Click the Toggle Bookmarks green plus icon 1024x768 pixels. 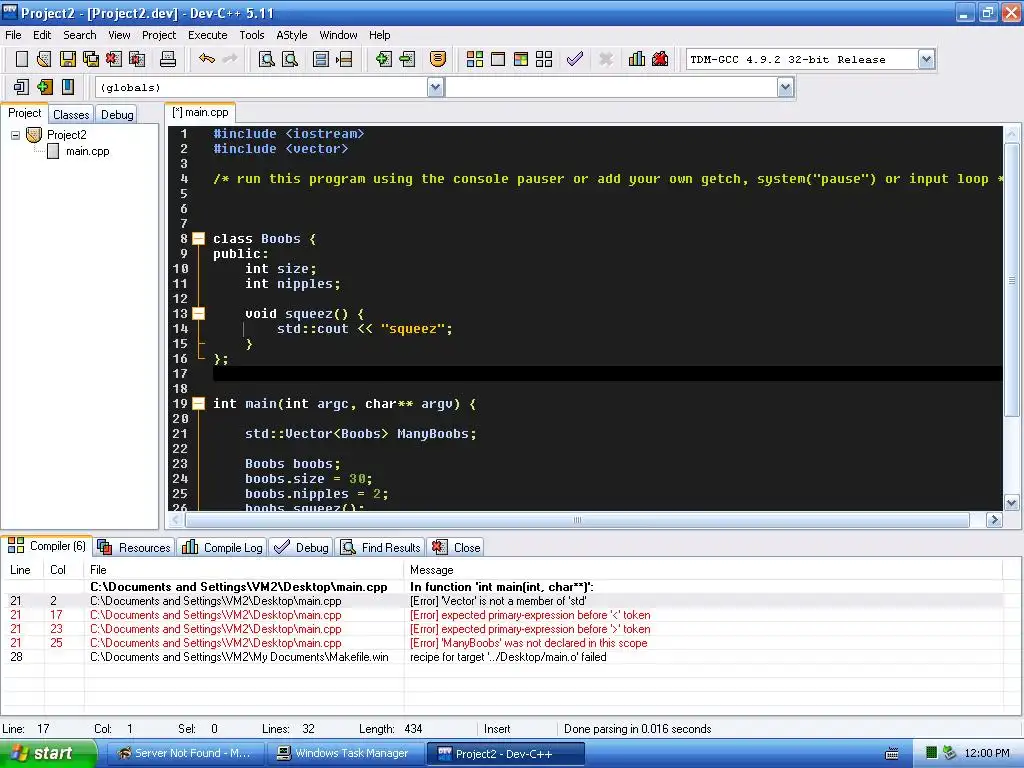click(44, 87)
